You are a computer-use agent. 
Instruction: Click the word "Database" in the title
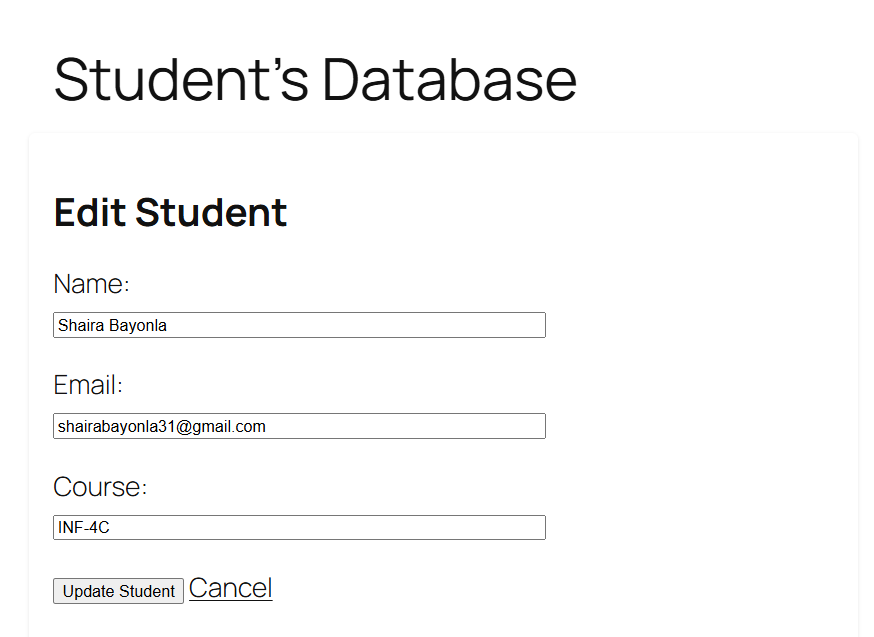pyautogui.click(x=449, y=79)
